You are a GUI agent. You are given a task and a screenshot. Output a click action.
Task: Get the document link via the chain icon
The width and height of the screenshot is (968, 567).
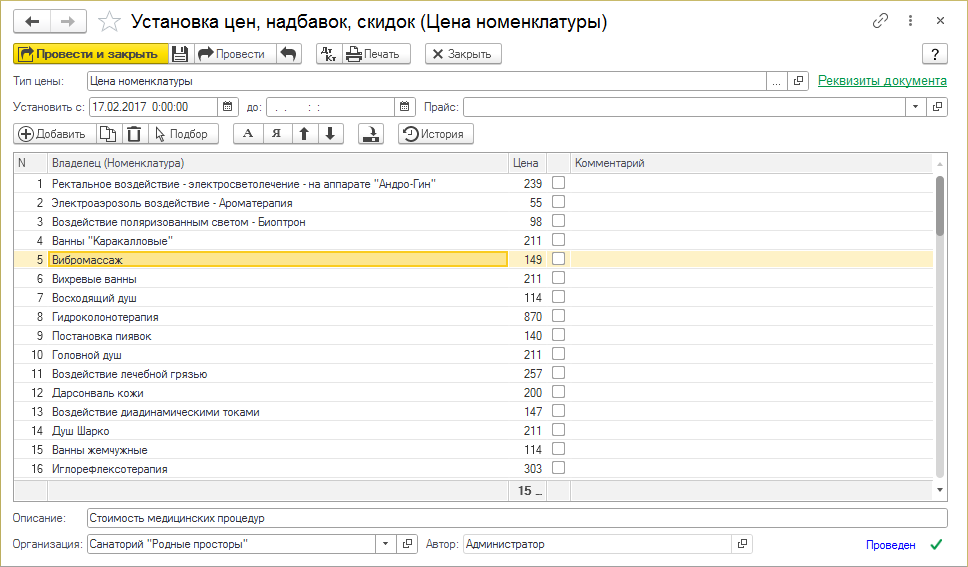click(x=881, y=21)
